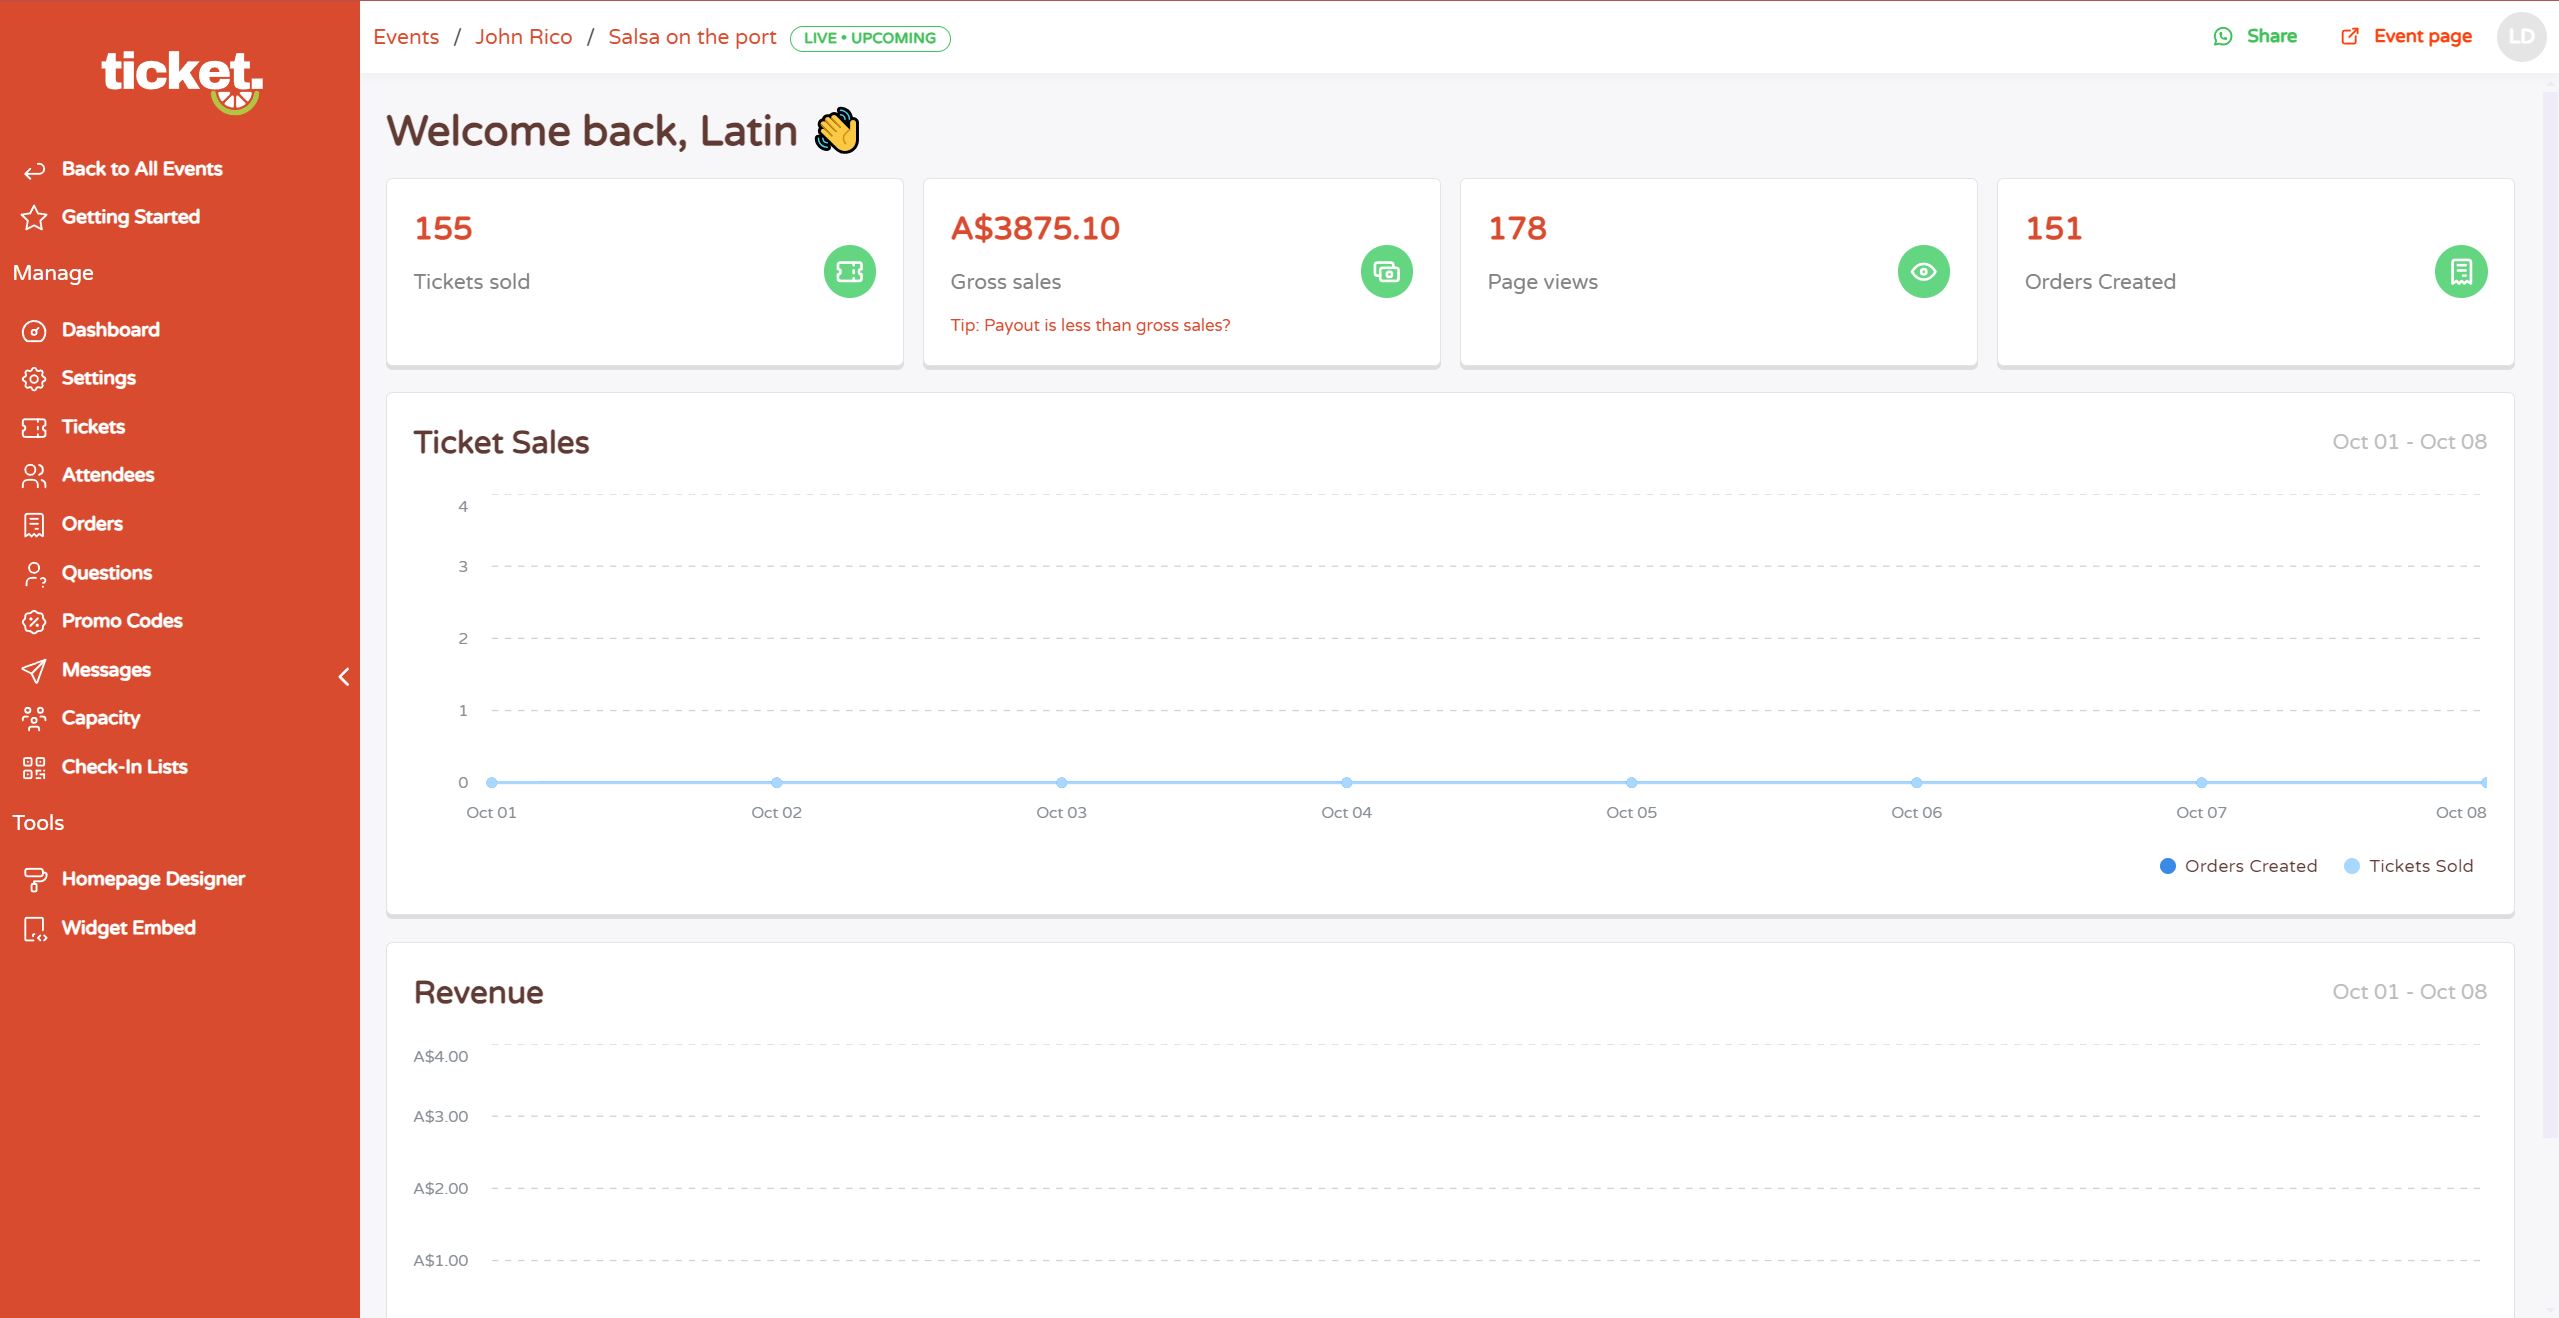This screenshot has height=1318, width=2559.
Task: Open Dashboard from the sidebar menu
Action: tap(111, 330)
